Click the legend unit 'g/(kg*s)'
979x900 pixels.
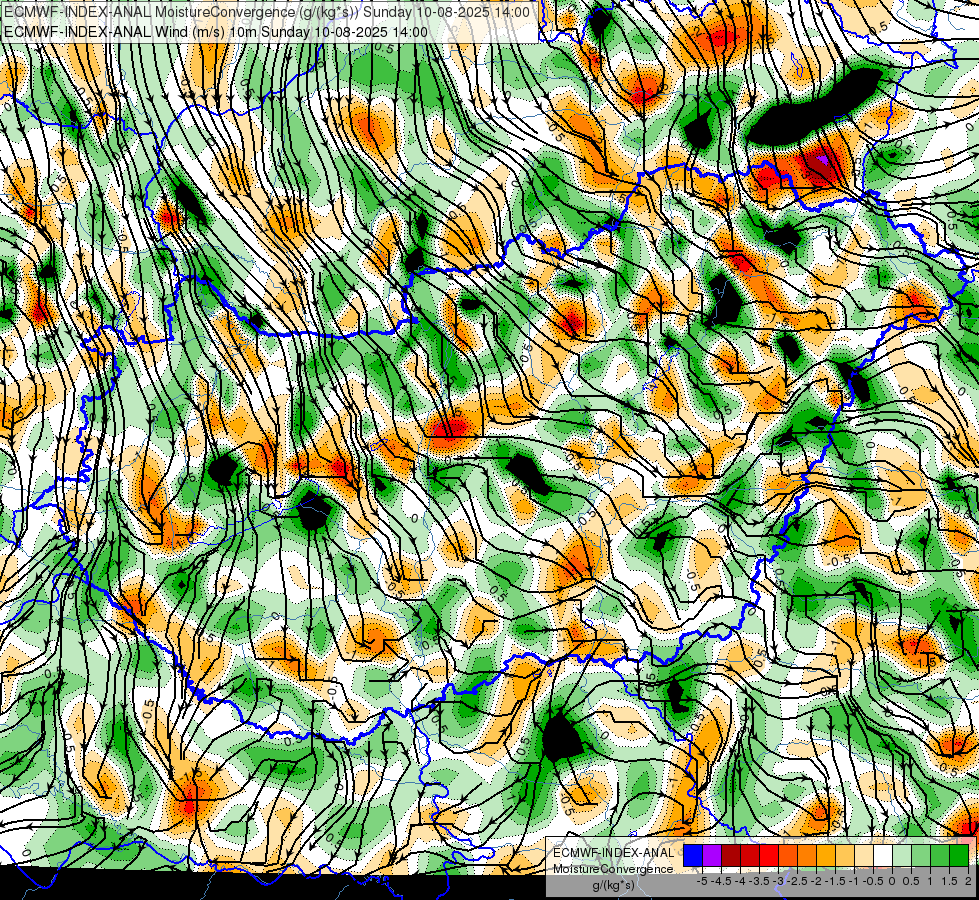[614, 886]
